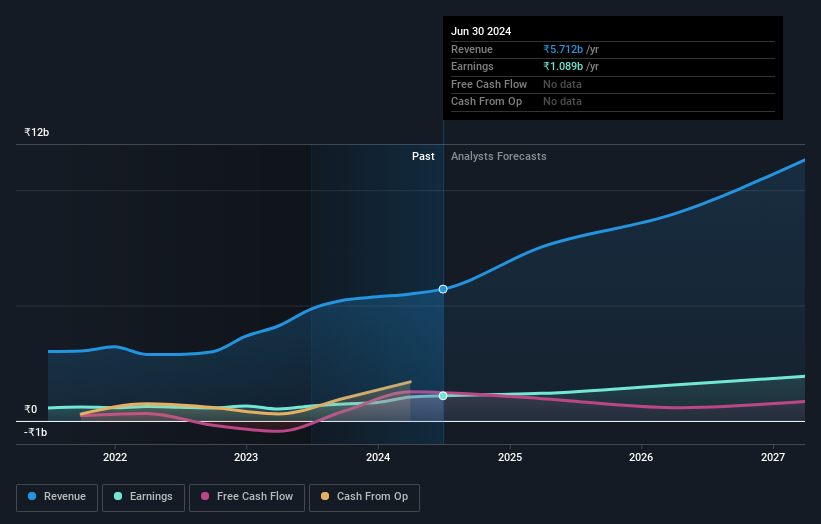This screenshot has width=821, height=524.
Task: Toggle the Revenue legend button
Action: coord(57,497)
